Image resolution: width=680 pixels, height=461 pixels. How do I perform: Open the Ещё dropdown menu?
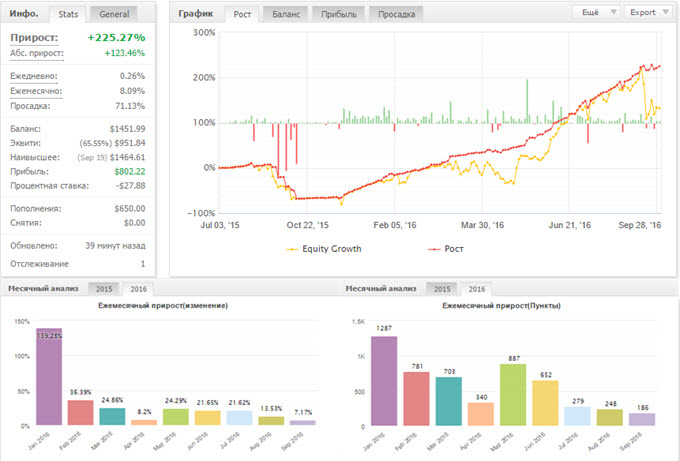(x=597, y=12)
